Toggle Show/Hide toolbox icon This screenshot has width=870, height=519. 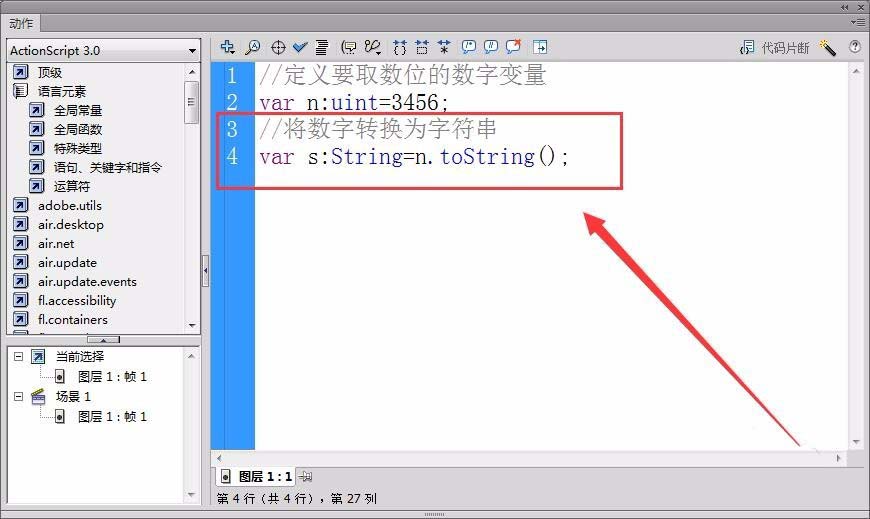[x=540, y=47]
